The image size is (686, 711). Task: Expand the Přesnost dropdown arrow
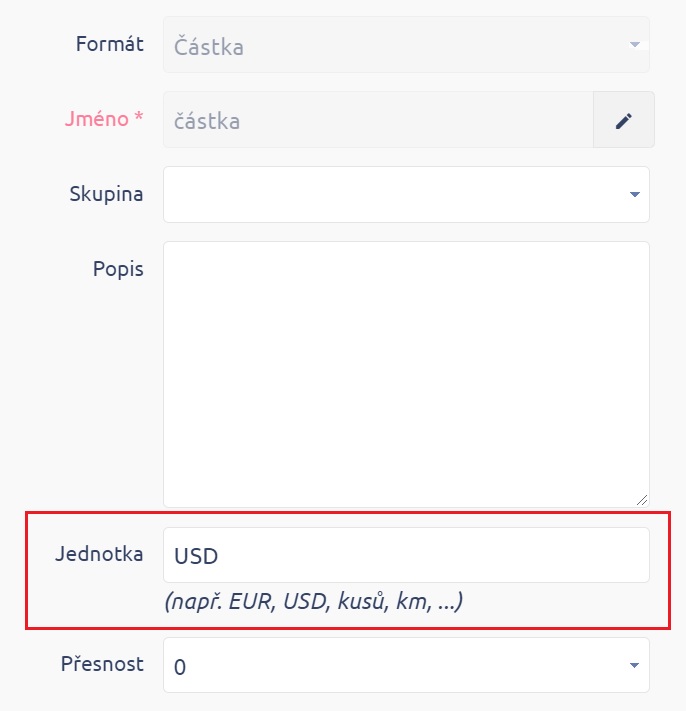coord(634,666)
